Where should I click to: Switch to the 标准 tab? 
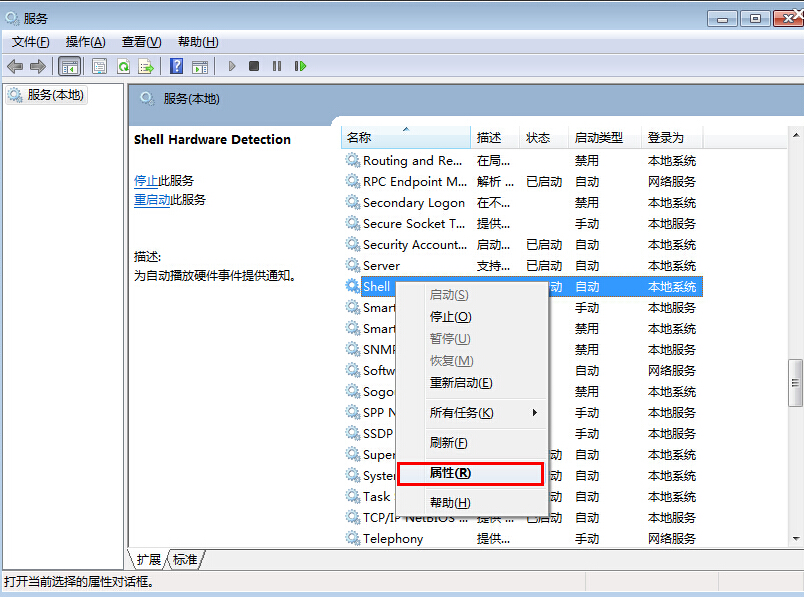click(x=184, y=560)
